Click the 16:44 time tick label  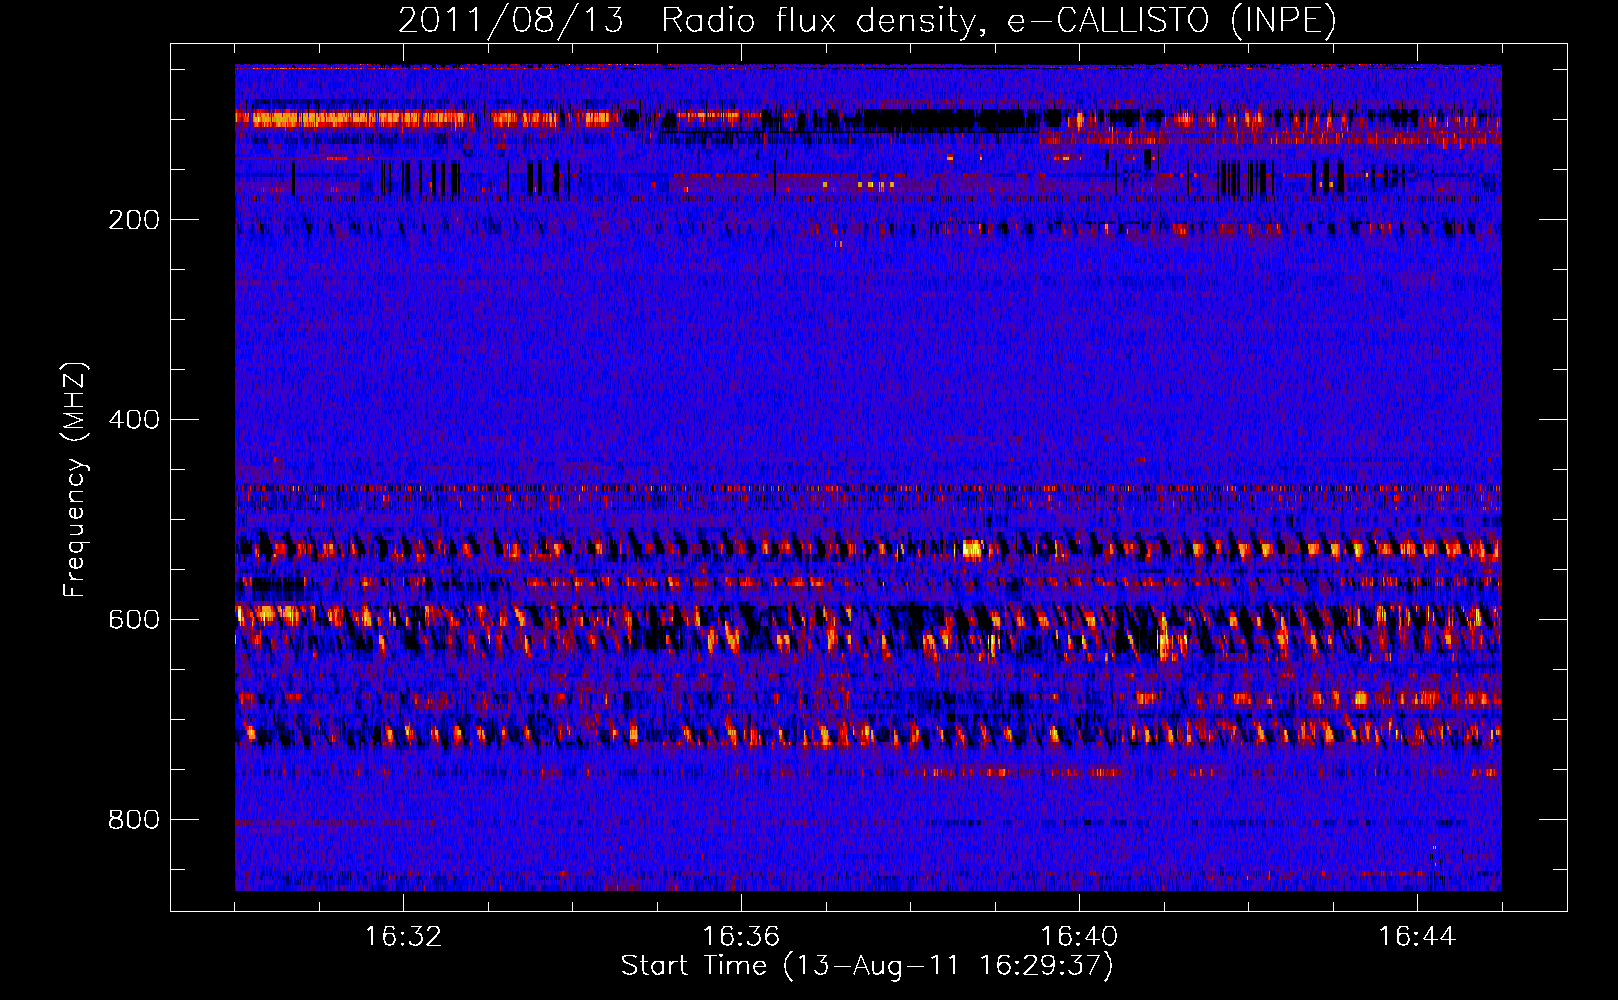1417,937
